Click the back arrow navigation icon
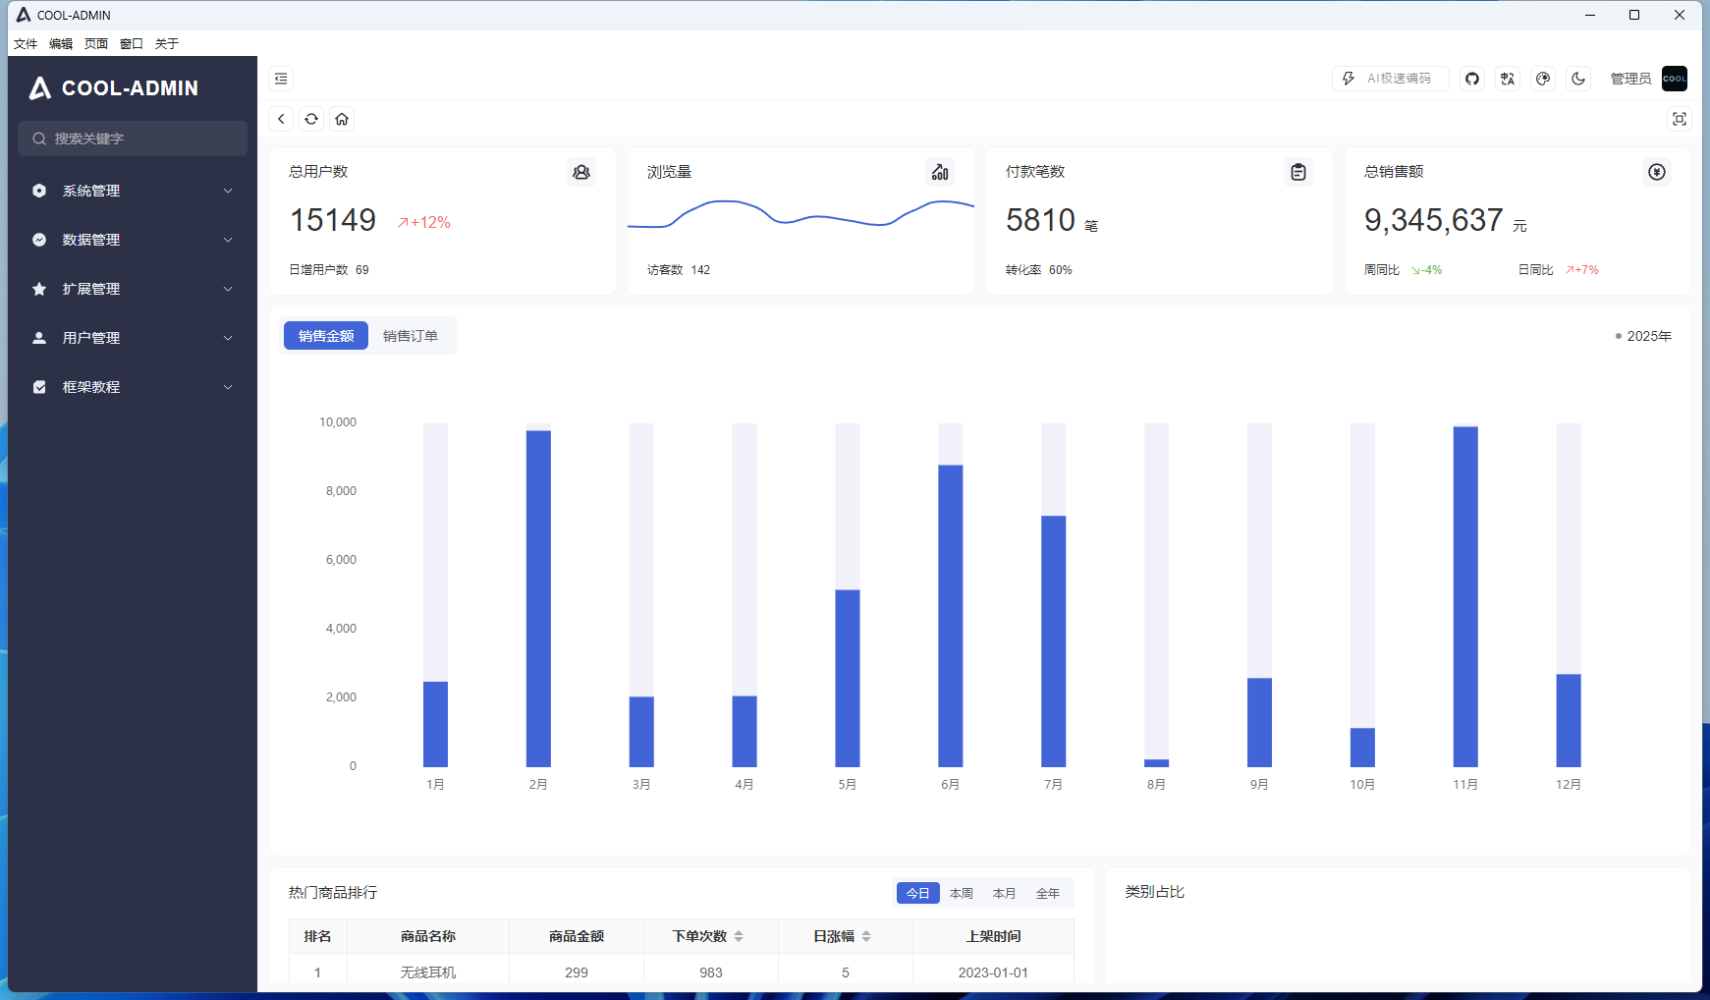This screenshot has height=1000, width=1710. 281,118
